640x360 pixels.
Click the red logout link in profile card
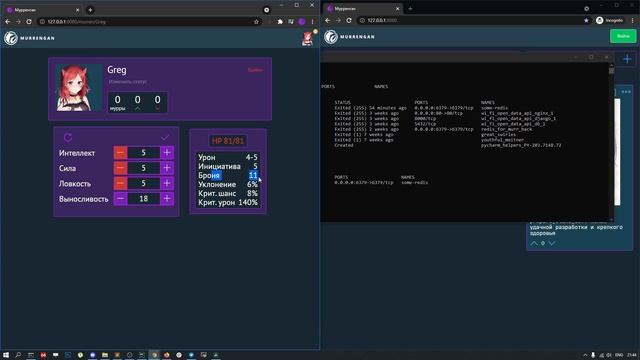coord(255,70)
